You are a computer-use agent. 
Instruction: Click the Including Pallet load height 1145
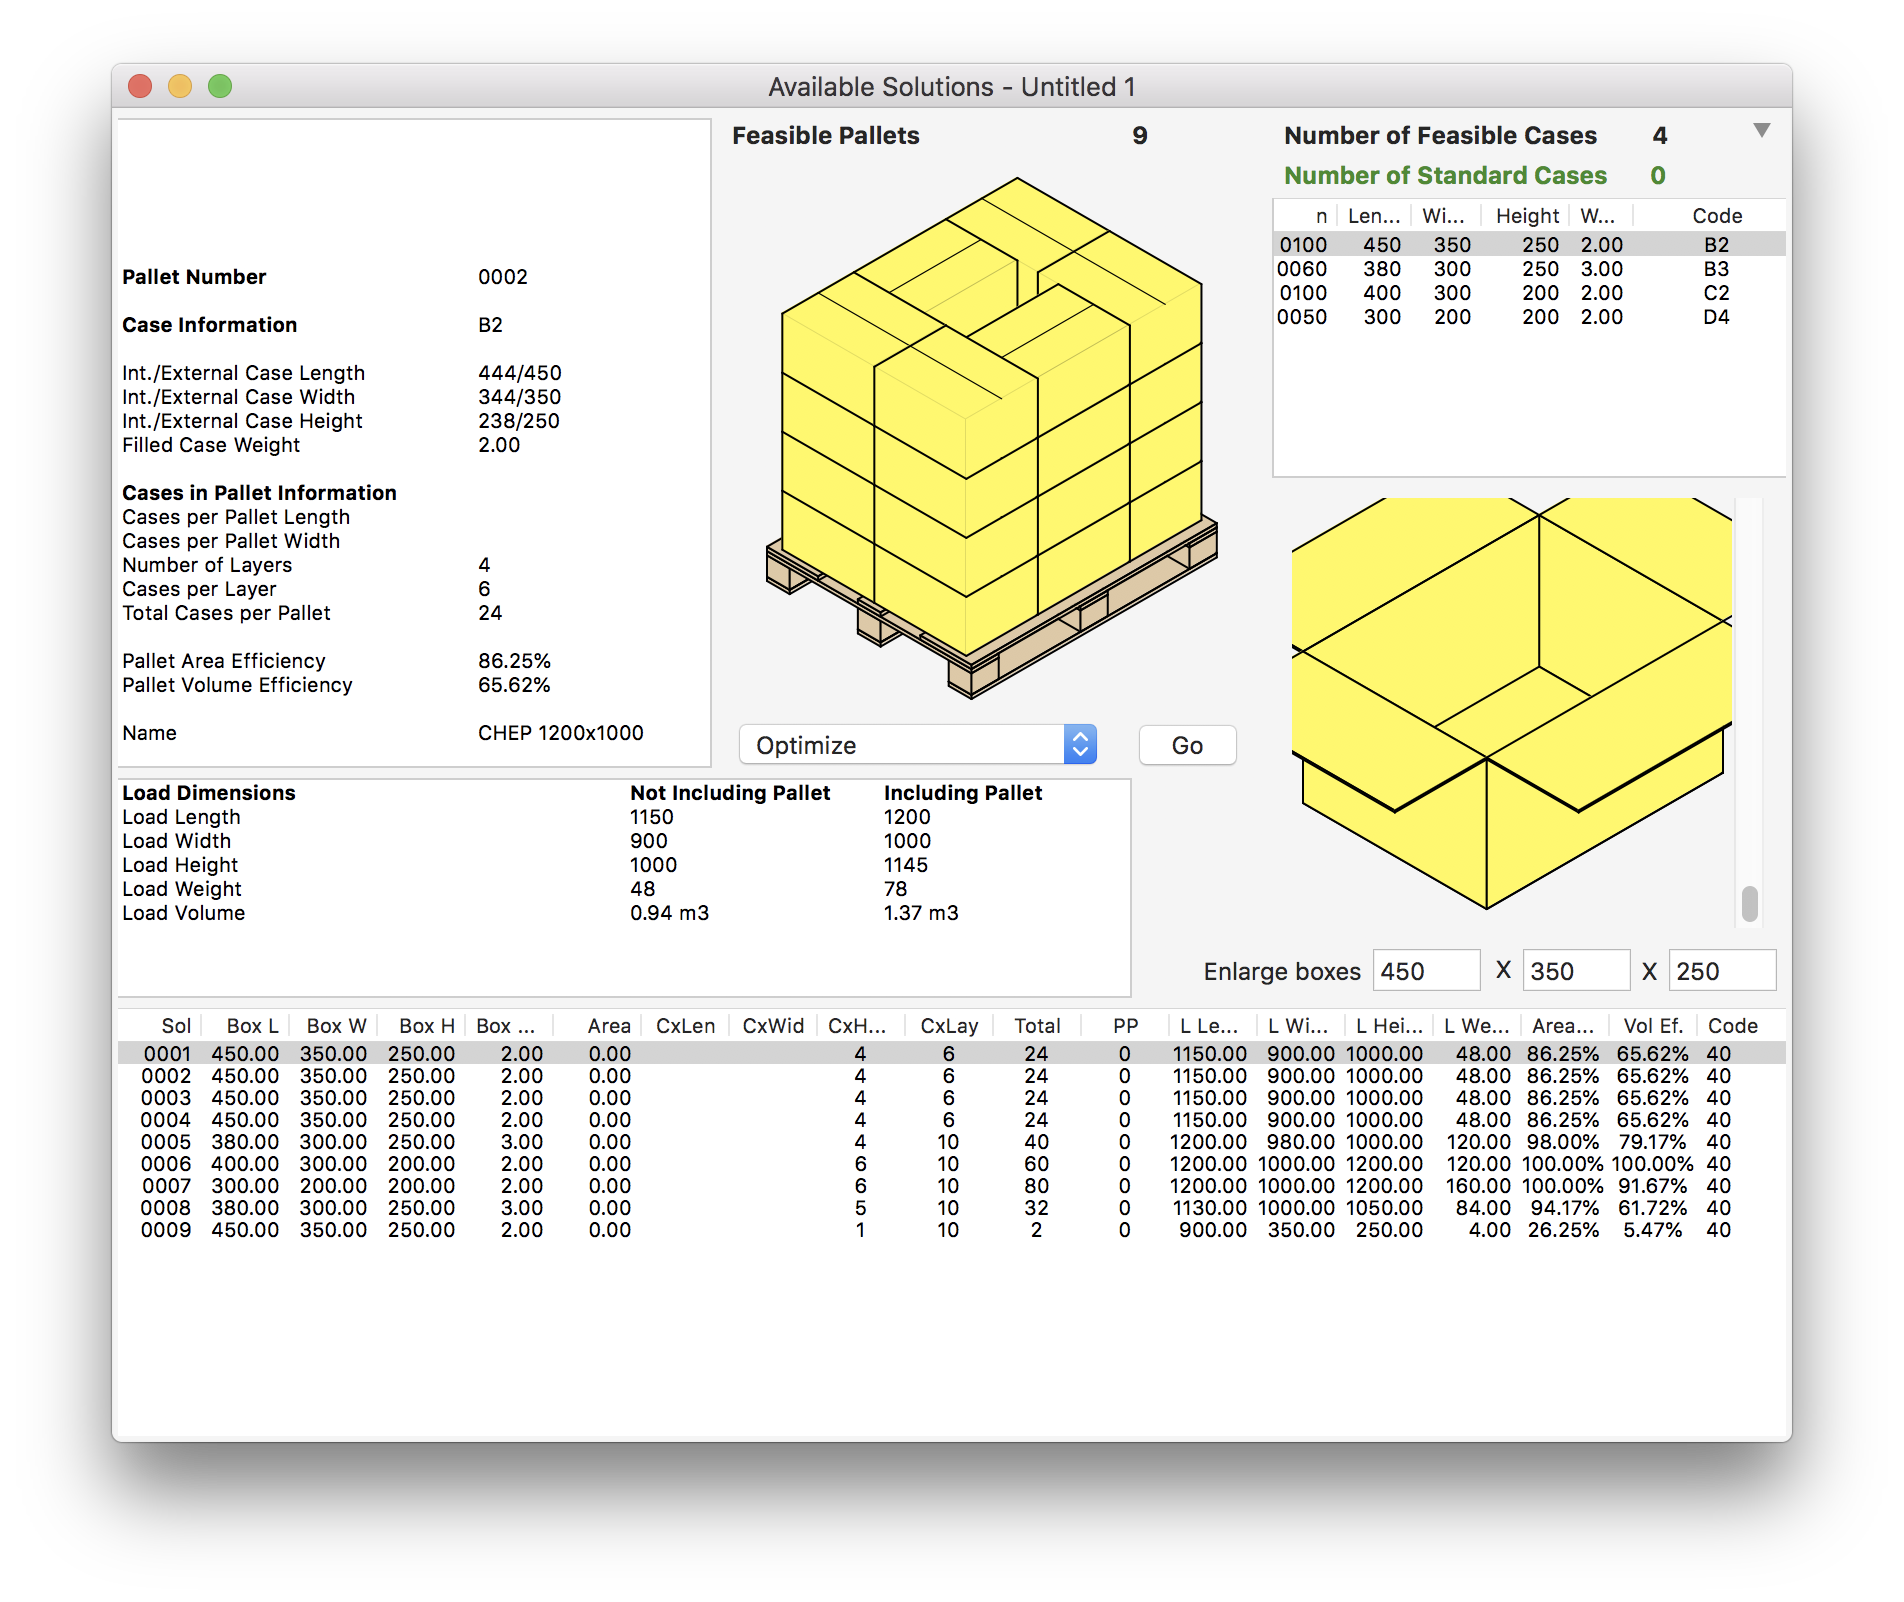(905, 865)
